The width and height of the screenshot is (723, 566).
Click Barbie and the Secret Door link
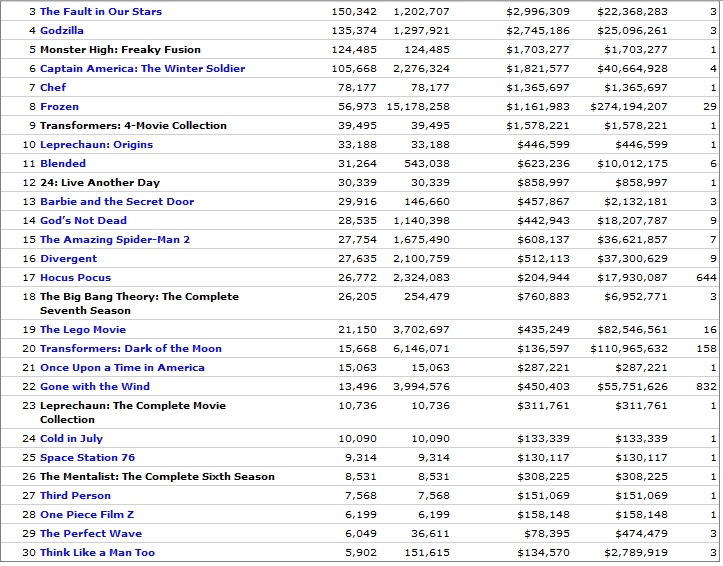[x=117, y=202]
